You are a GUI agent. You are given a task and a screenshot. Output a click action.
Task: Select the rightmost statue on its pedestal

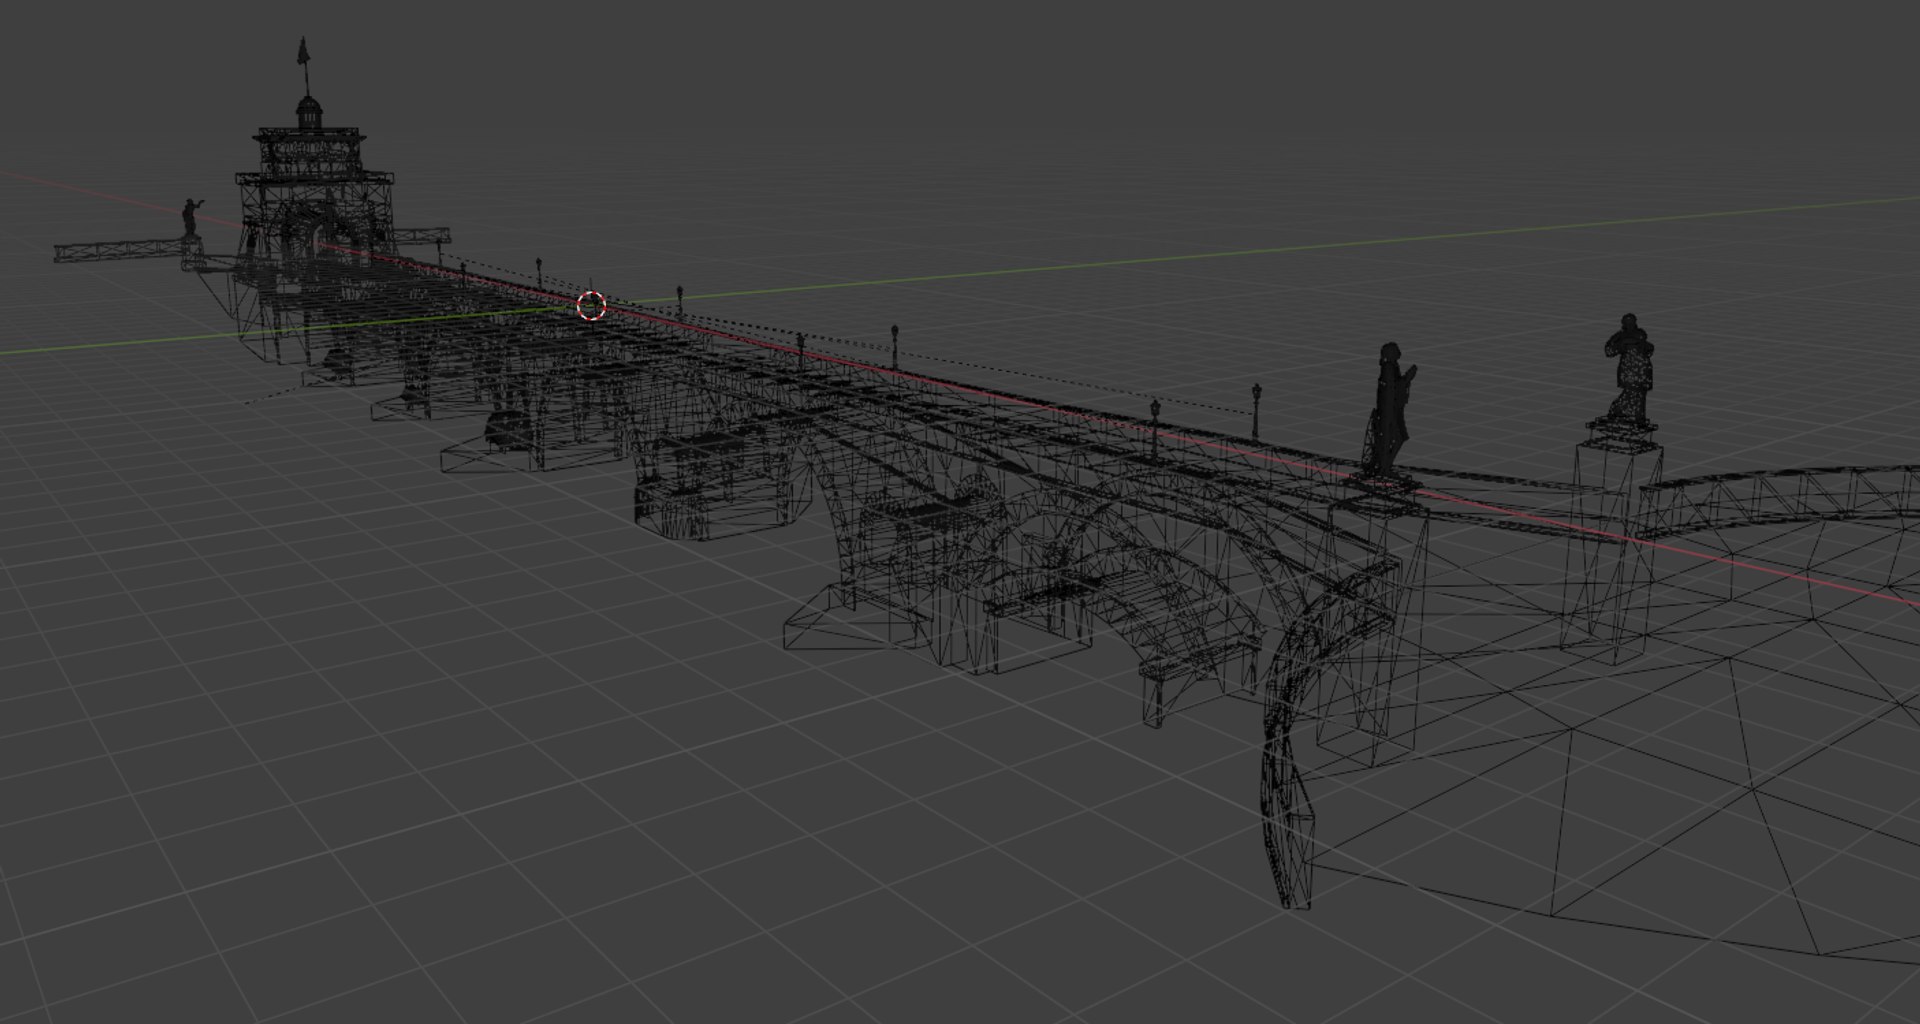1628,369
